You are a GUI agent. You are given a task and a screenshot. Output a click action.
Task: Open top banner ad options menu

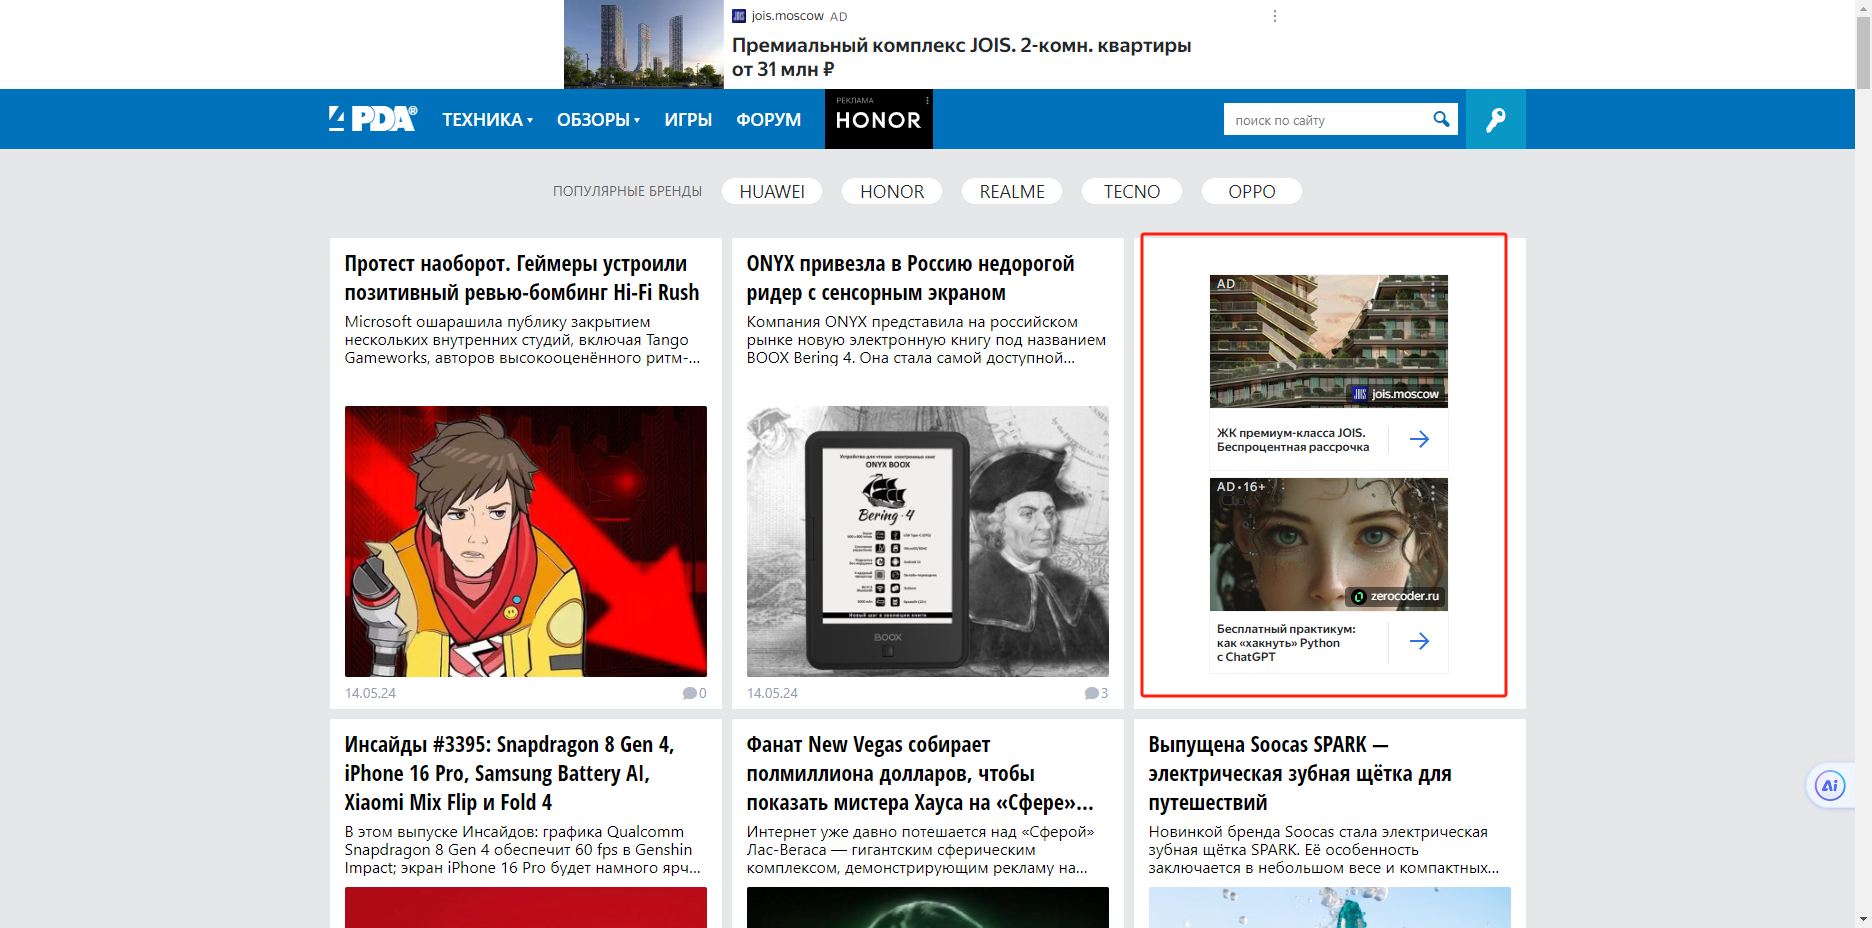[1274, 16]
